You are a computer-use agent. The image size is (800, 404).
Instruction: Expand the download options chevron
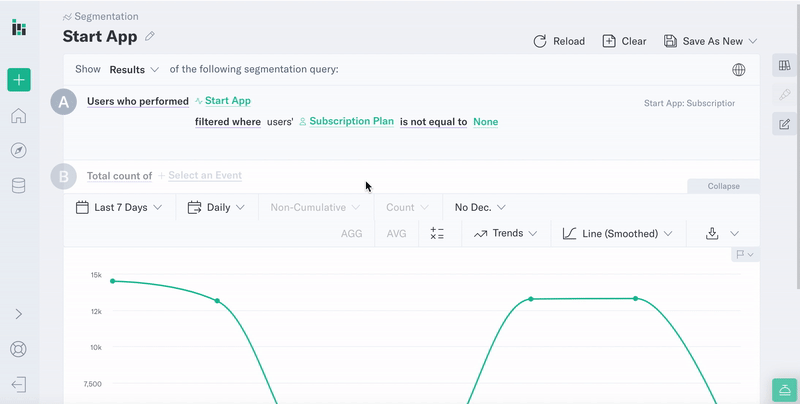click(x=734, y=234)
